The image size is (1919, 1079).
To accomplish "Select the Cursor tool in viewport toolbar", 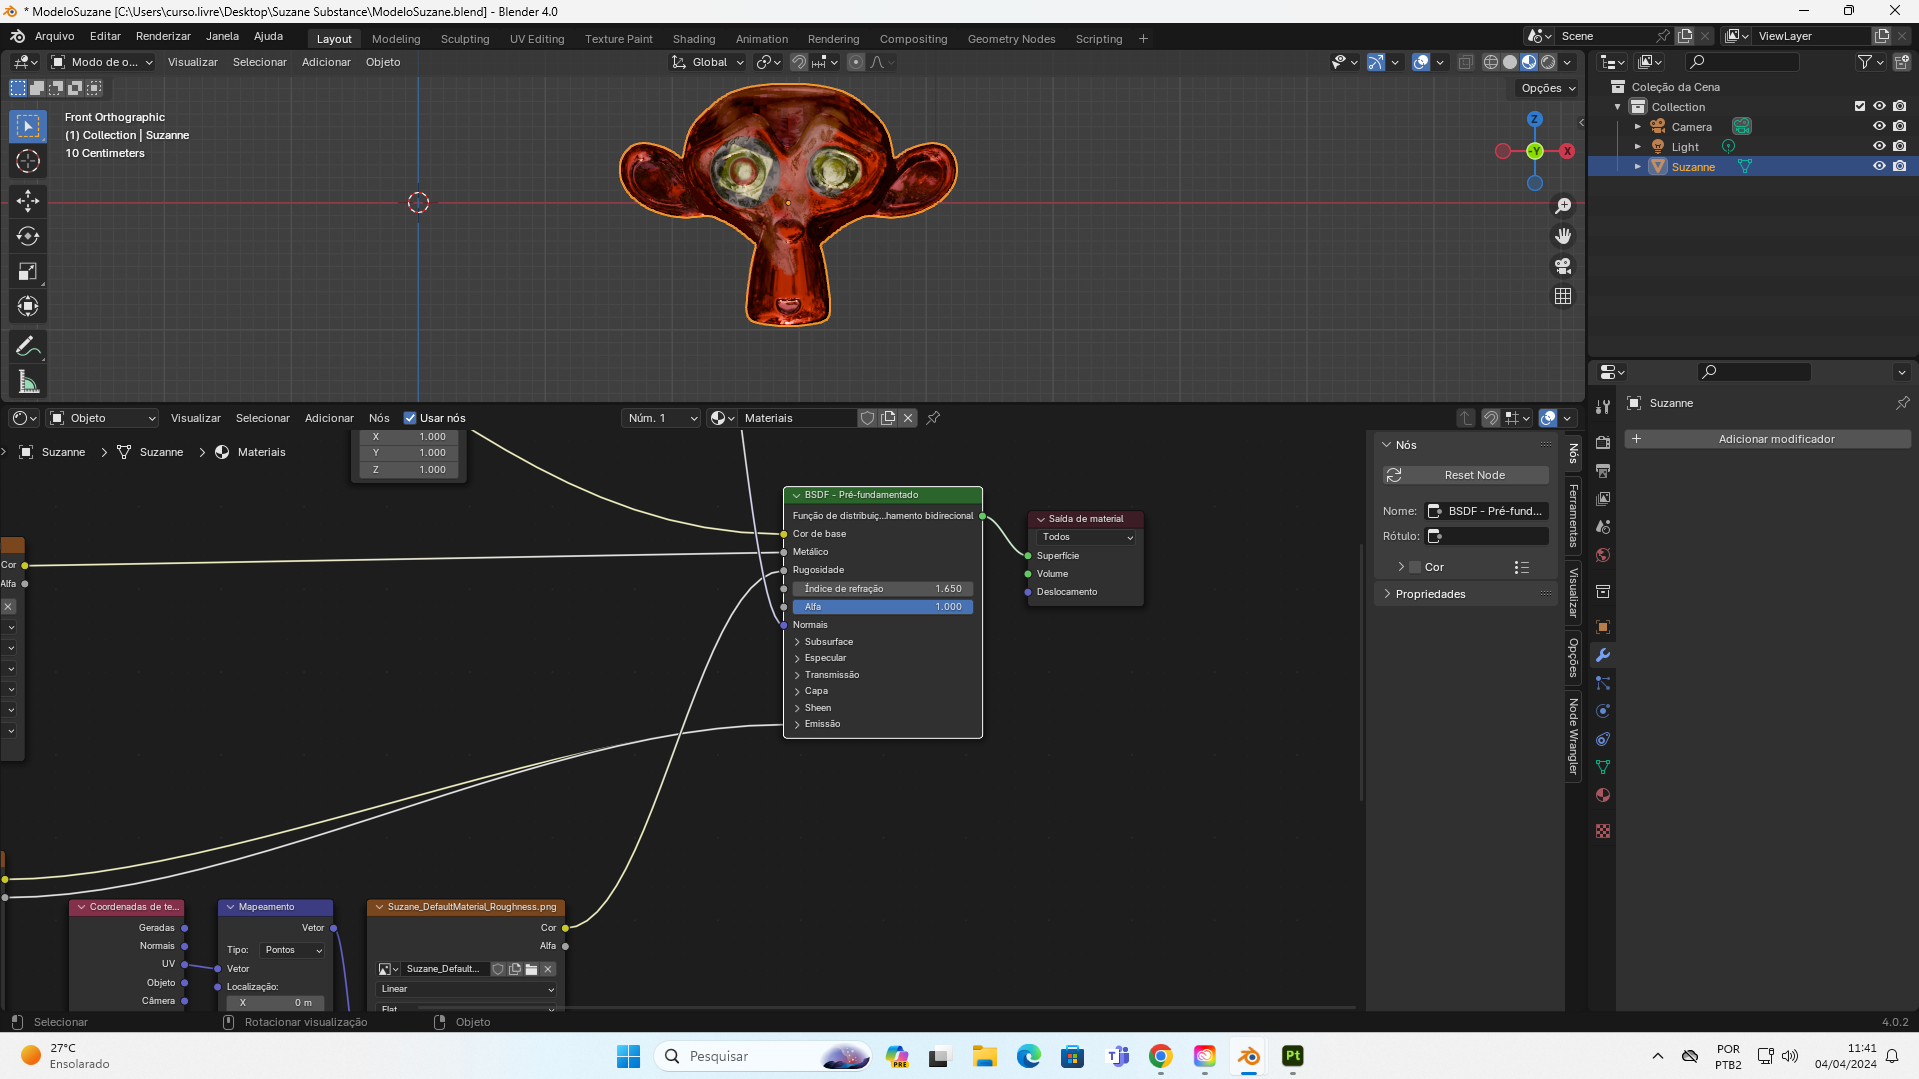I will 28,161.
